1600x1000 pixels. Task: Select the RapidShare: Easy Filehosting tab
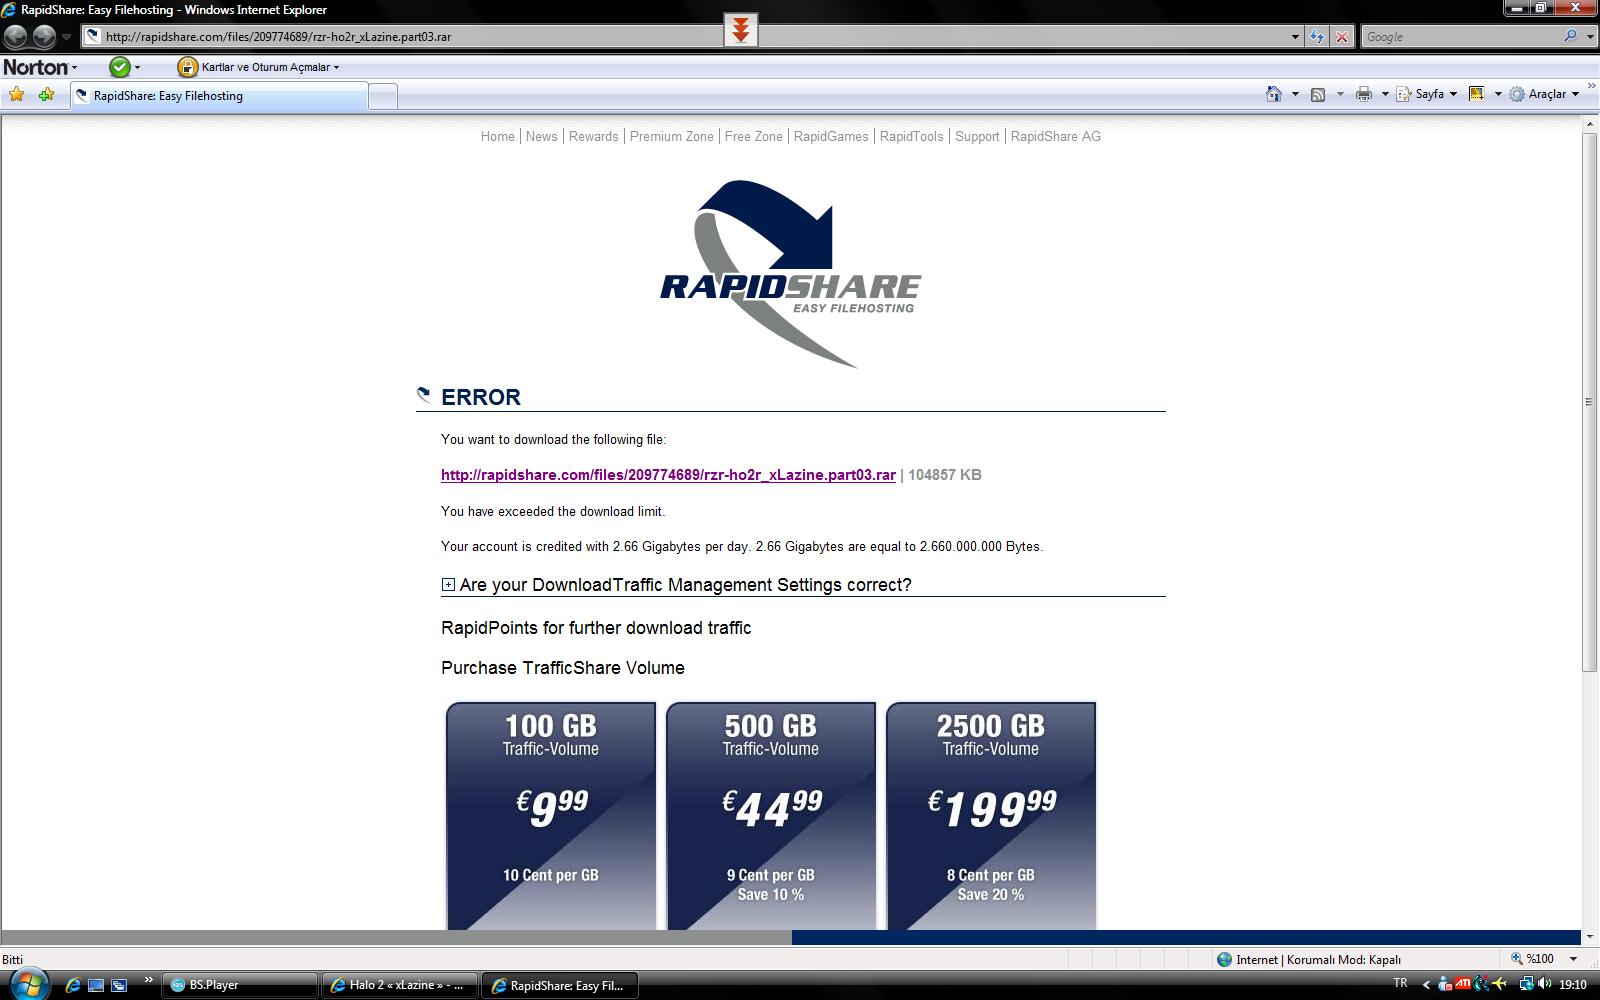point(220,96)
